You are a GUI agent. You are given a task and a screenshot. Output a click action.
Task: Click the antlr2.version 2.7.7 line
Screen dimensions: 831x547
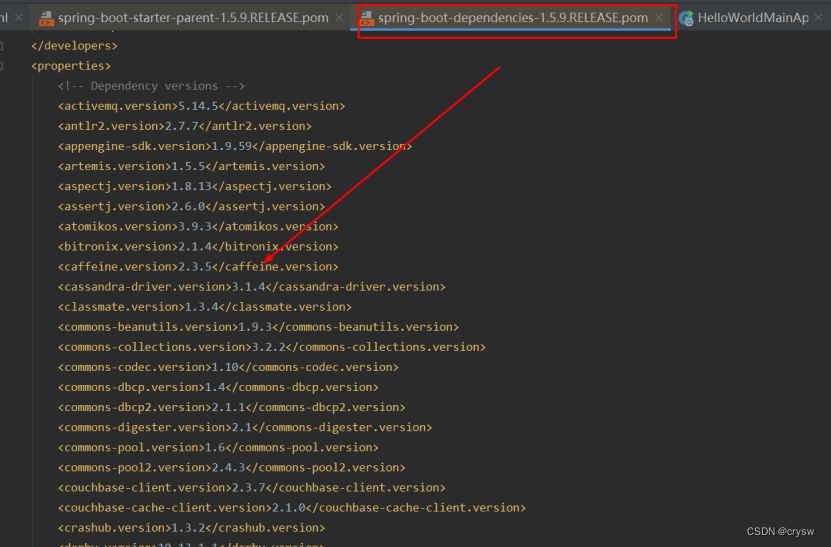point(184,126)
